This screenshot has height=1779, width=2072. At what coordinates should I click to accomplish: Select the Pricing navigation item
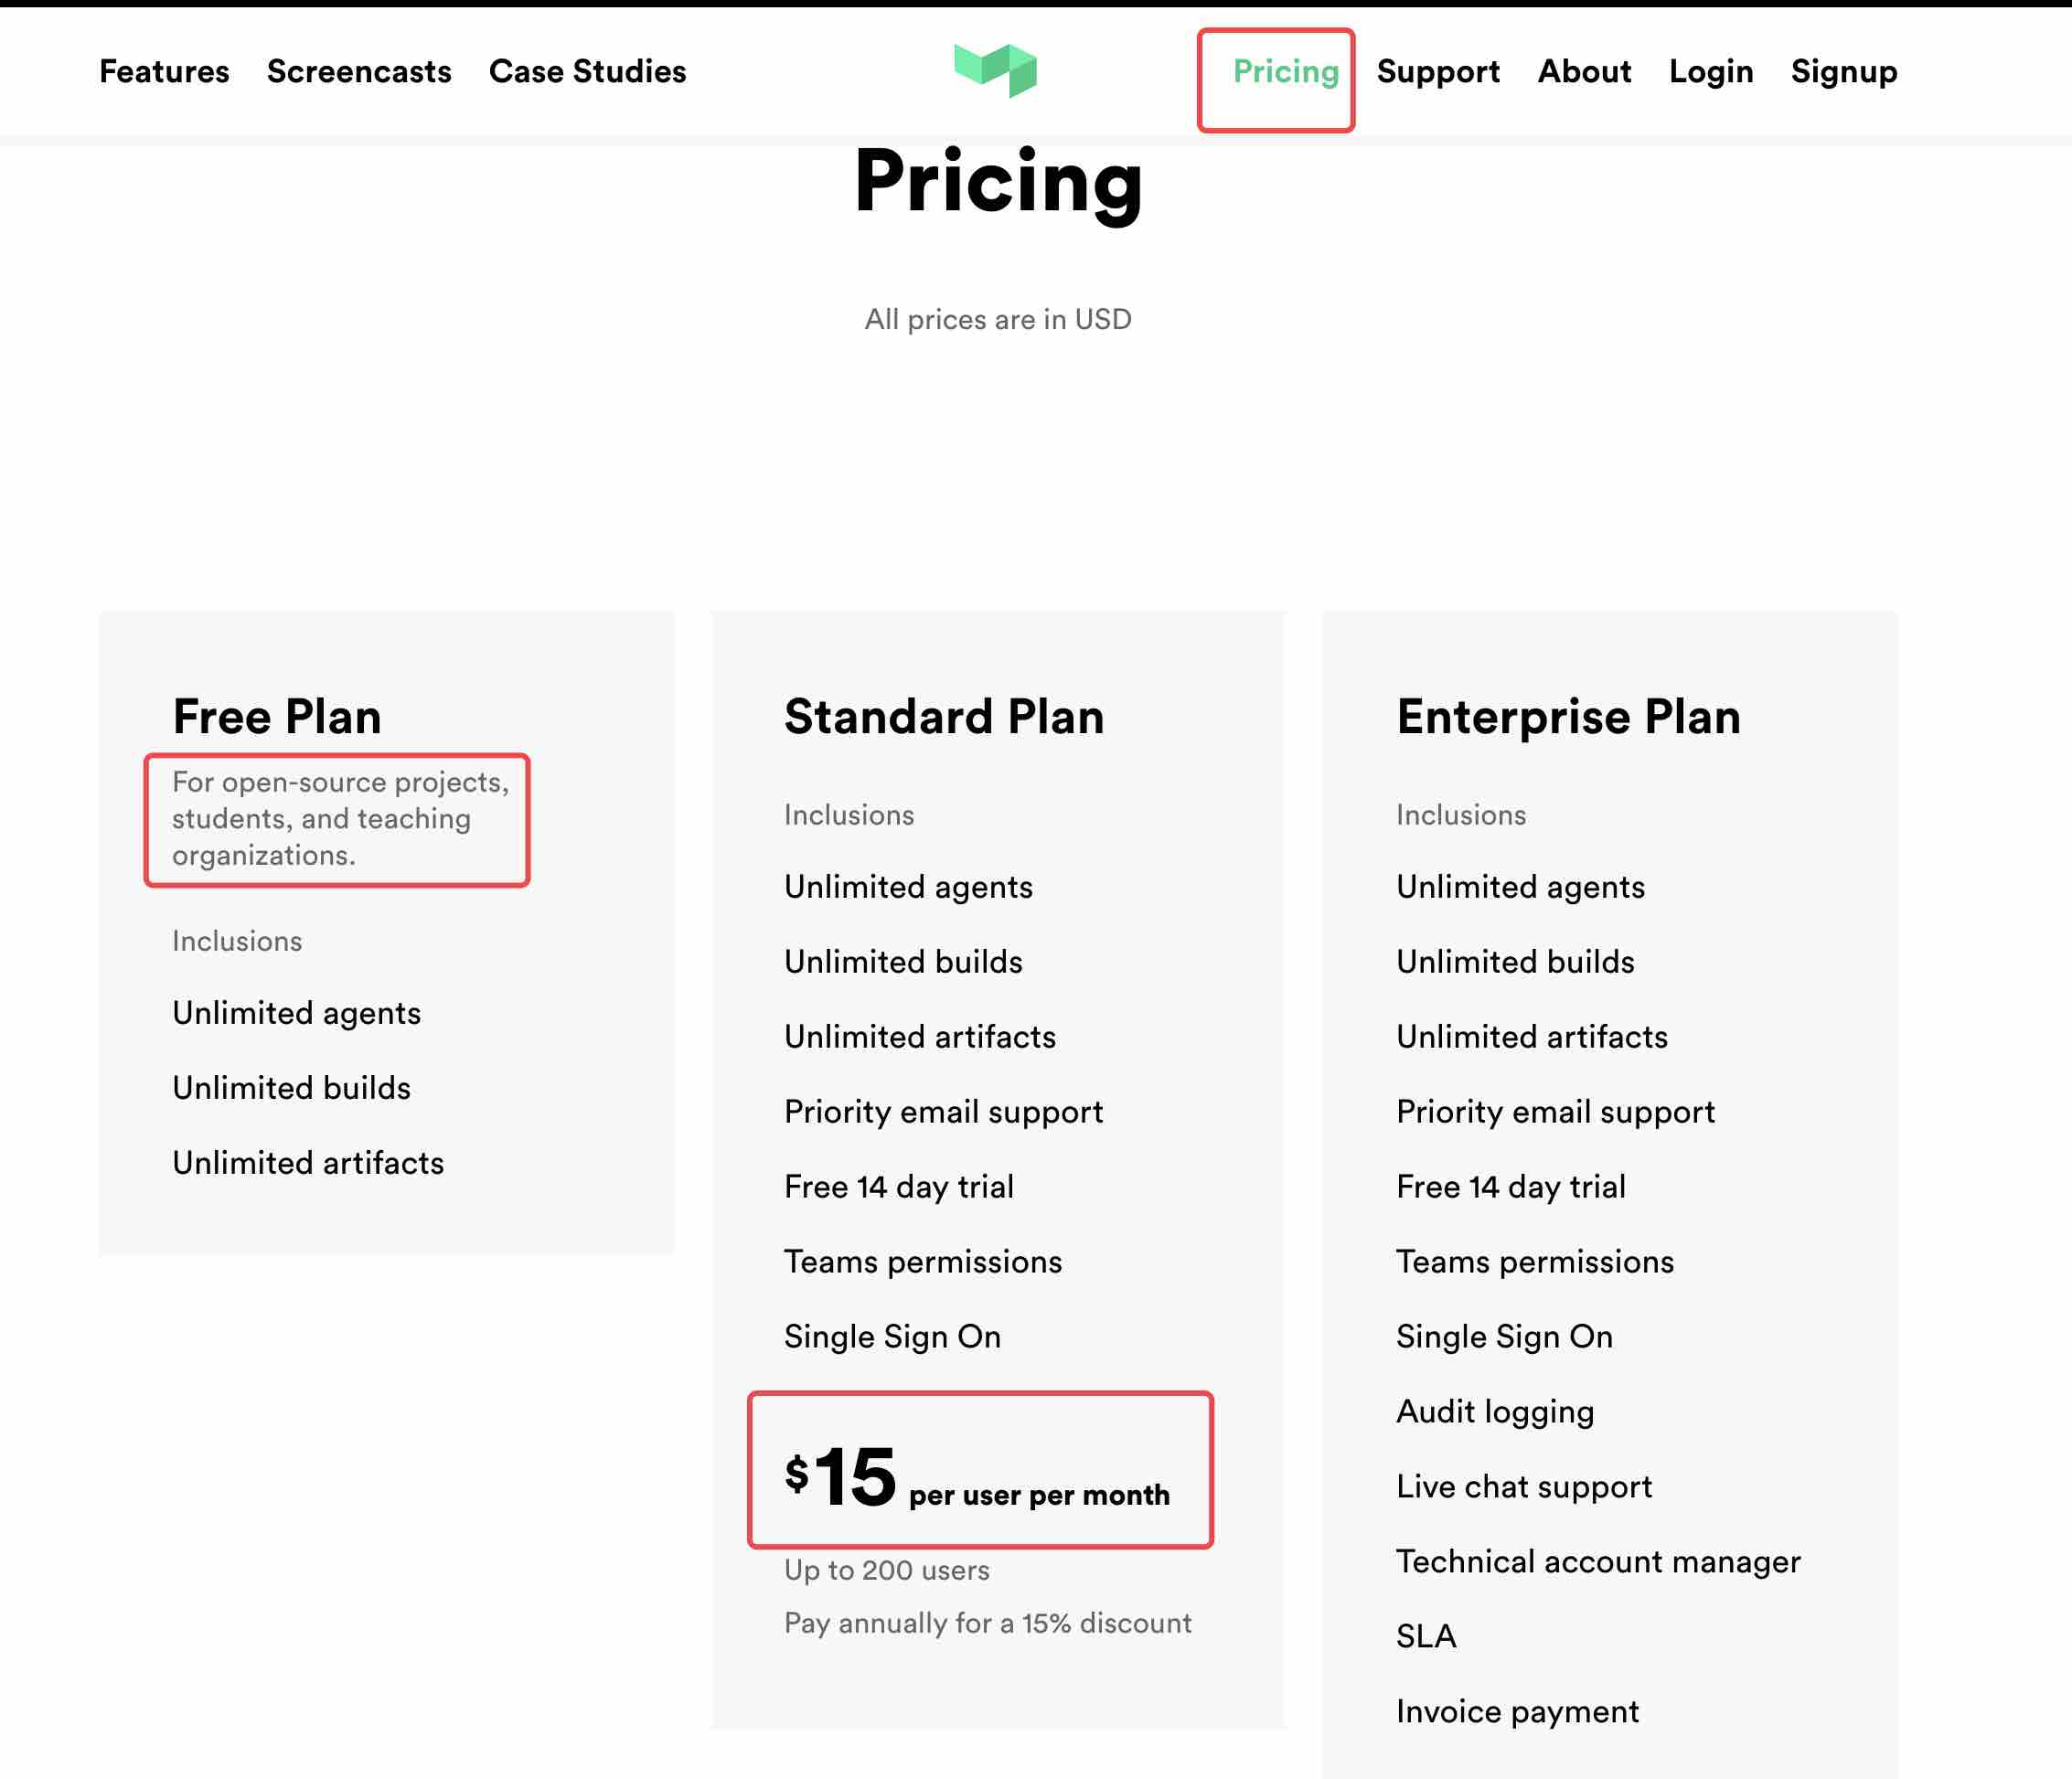coord(1285,72)
